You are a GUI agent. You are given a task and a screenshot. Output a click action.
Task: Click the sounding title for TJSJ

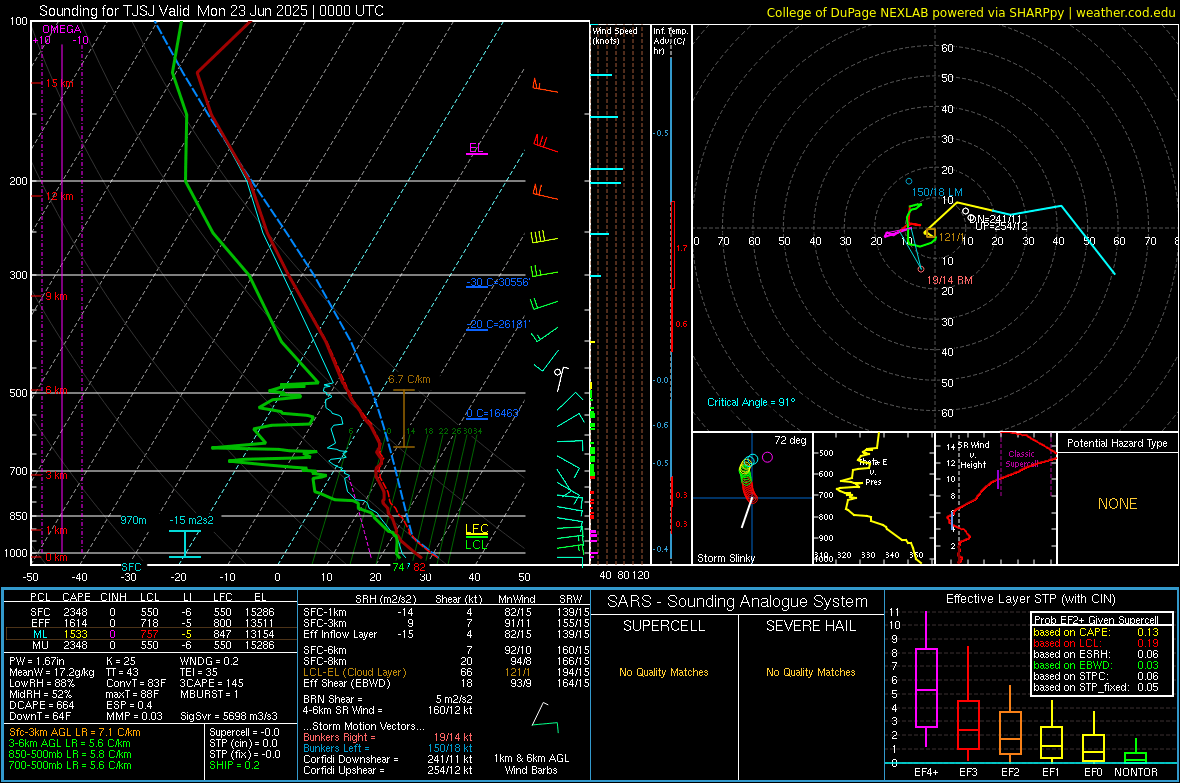pos(211,11)
